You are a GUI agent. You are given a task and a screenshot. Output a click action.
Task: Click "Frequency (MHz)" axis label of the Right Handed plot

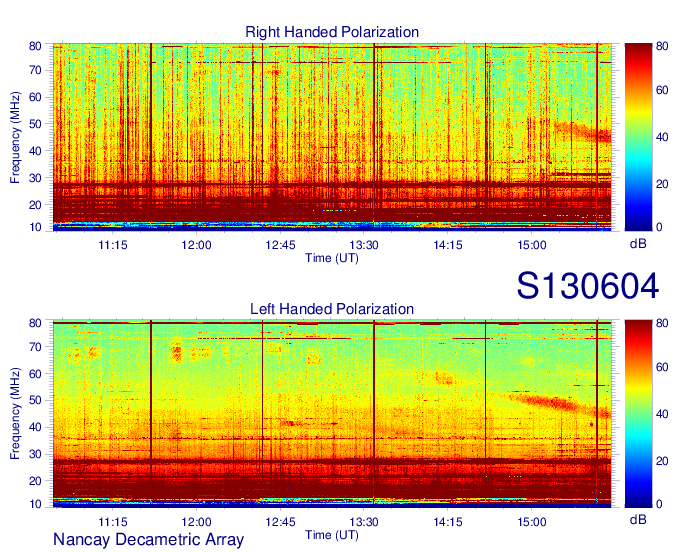(x=15, y=137)
